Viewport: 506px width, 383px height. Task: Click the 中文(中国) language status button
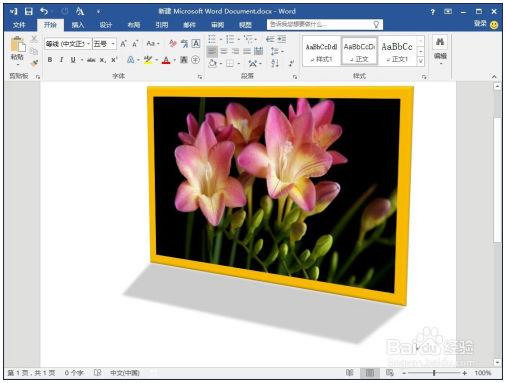(x=125, y=373)
